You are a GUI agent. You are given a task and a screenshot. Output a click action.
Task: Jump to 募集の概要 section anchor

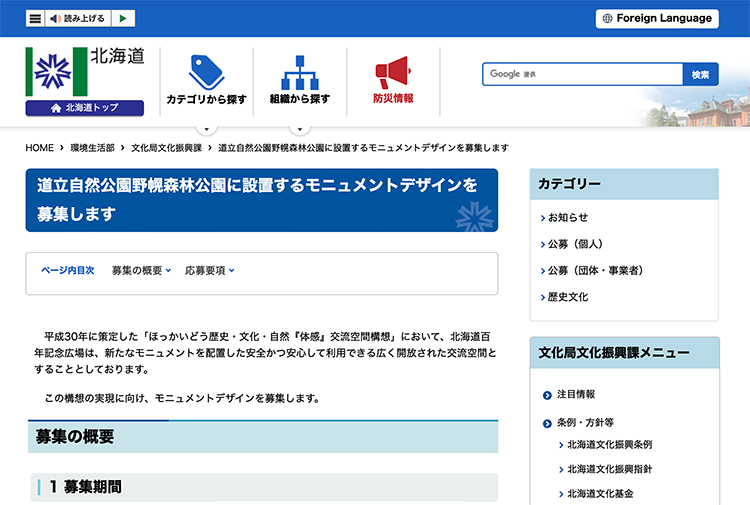click(x=141, y=271)
